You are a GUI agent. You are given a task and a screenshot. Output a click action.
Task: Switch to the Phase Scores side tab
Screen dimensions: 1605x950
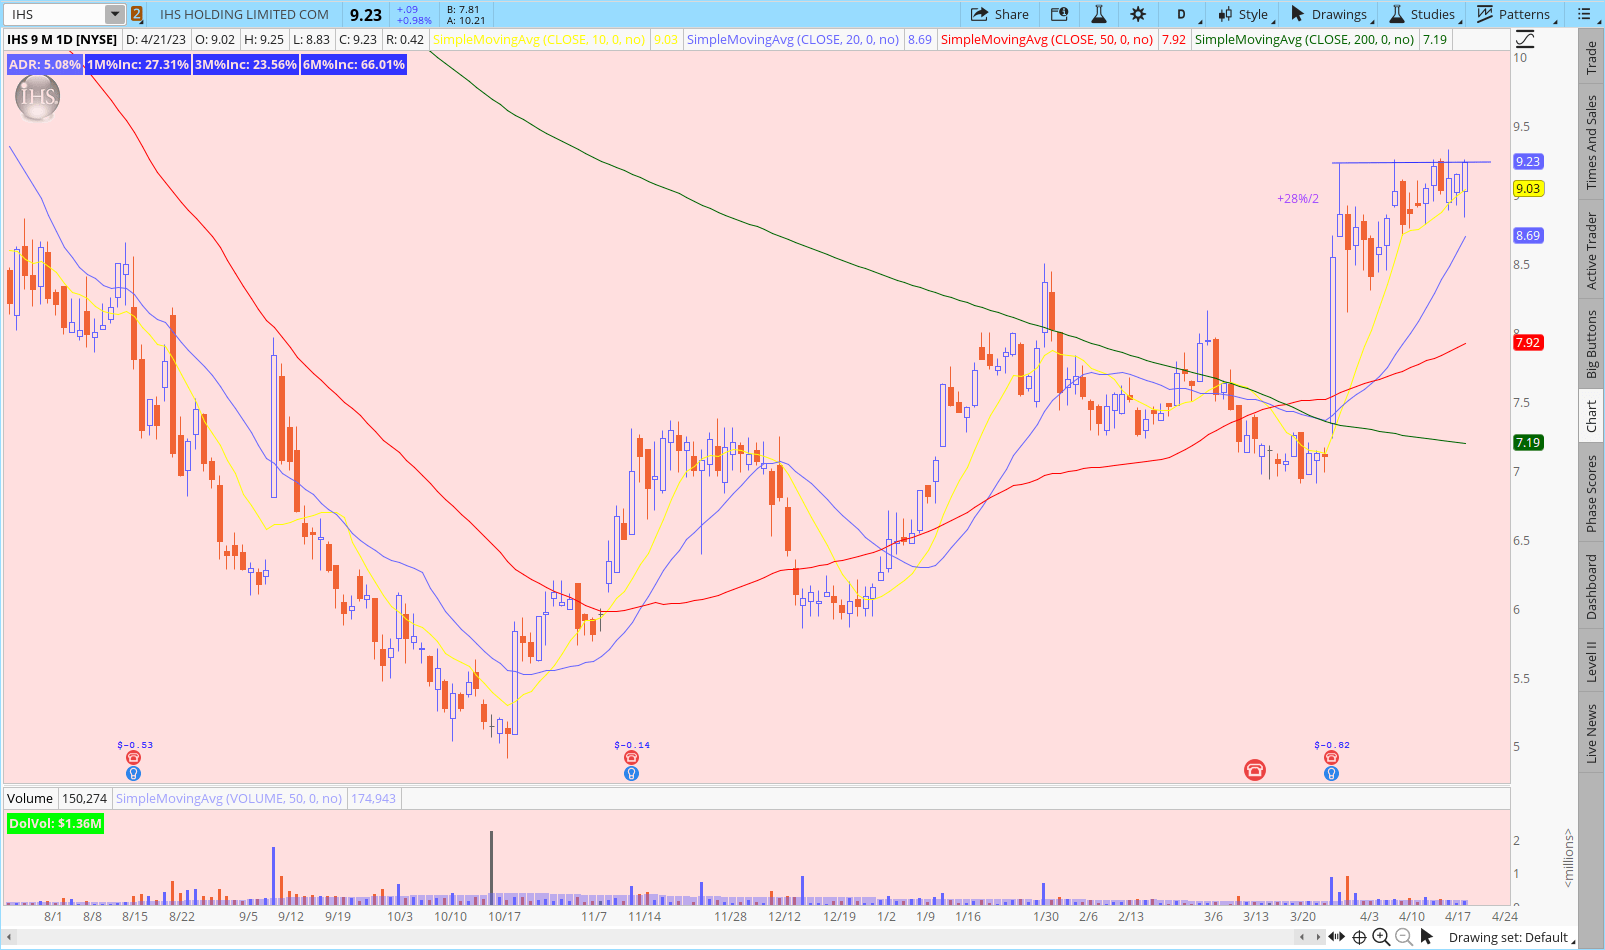(x=1591, y=492)
